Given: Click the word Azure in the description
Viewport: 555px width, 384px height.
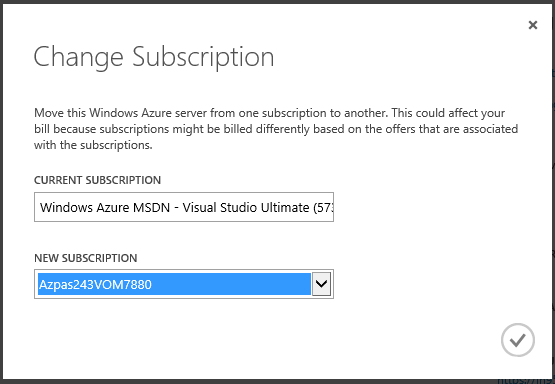Looking at the screenshot, I should point(156,113).
